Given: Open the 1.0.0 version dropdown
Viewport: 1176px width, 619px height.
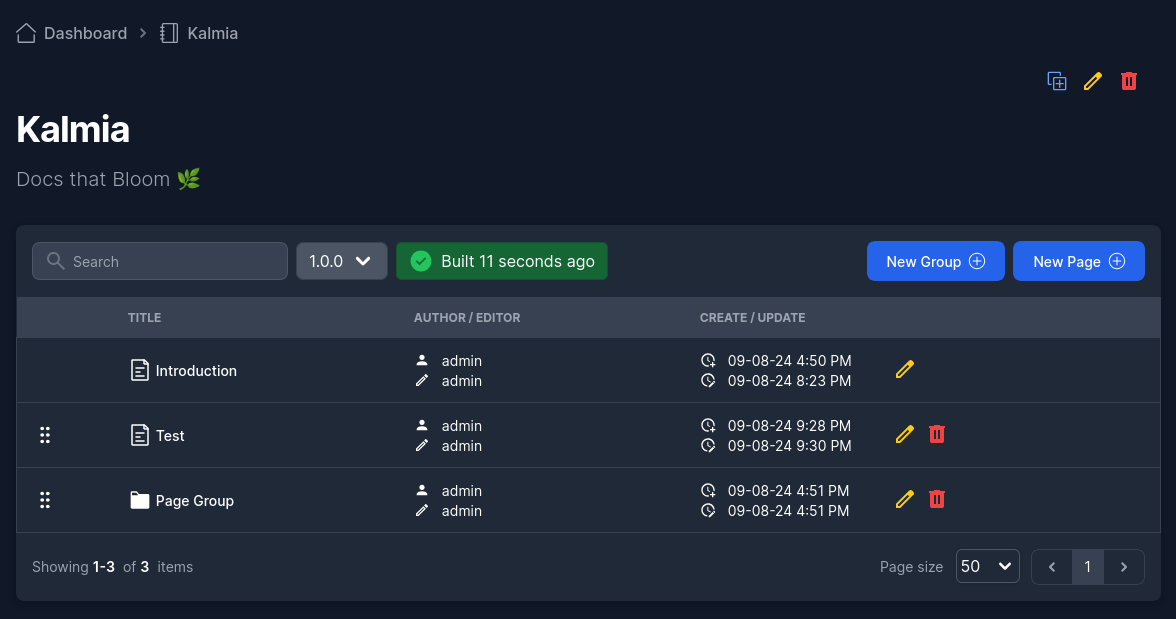Looking at the screenshot, I should pyautogui.click(x=341, y=261).
